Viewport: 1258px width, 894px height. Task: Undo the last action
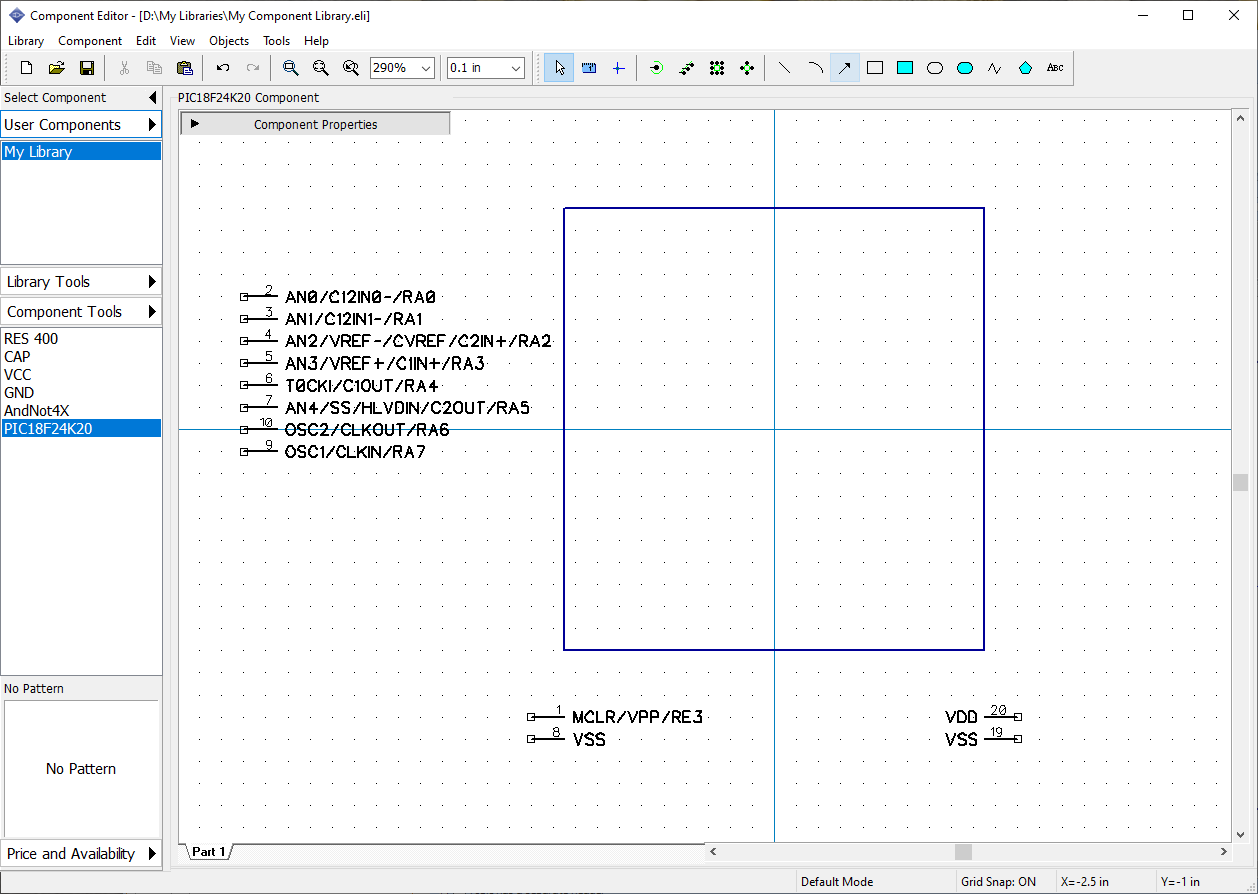pos(223,68)
